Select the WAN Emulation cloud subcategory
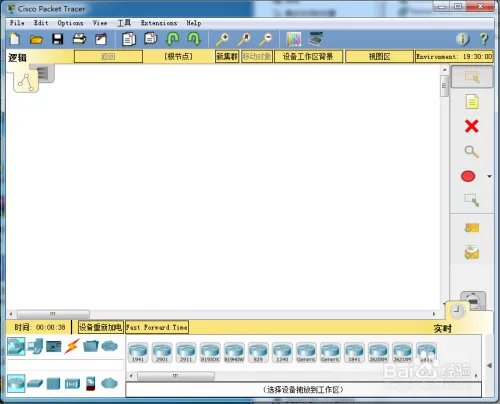This screenshot has height=404, width=500. [x=110, y=383]
